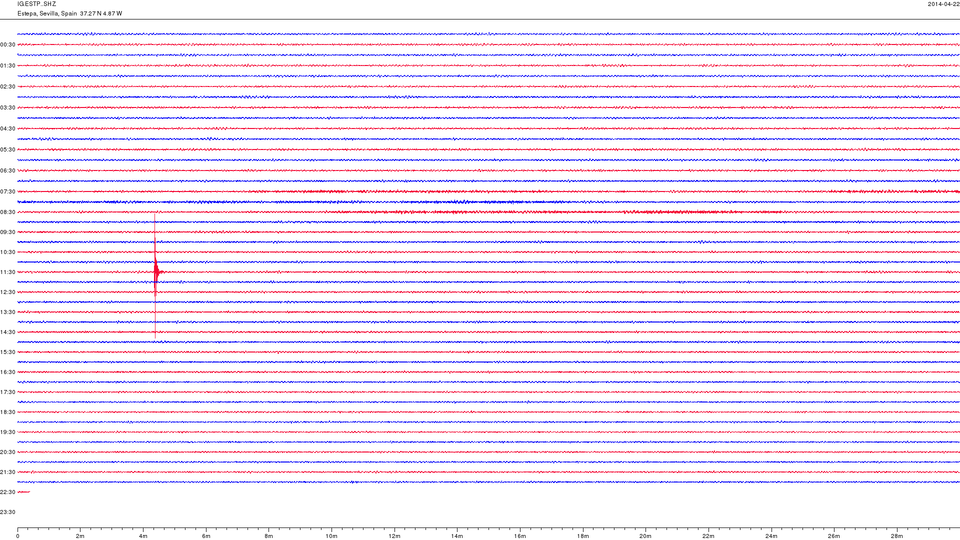Select the 21:30 row label

click(8, 472)
